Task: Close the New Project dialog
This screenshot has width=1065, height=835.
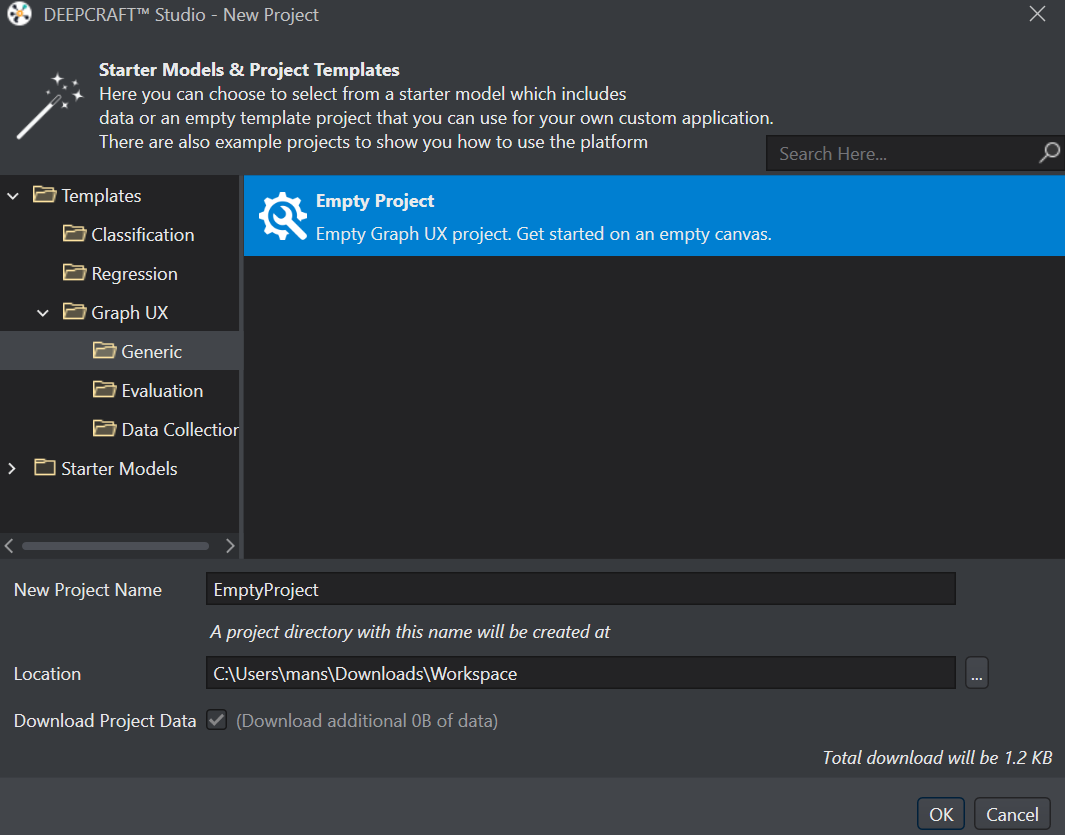Action: pyautogui.click(x=1037, y=14)
